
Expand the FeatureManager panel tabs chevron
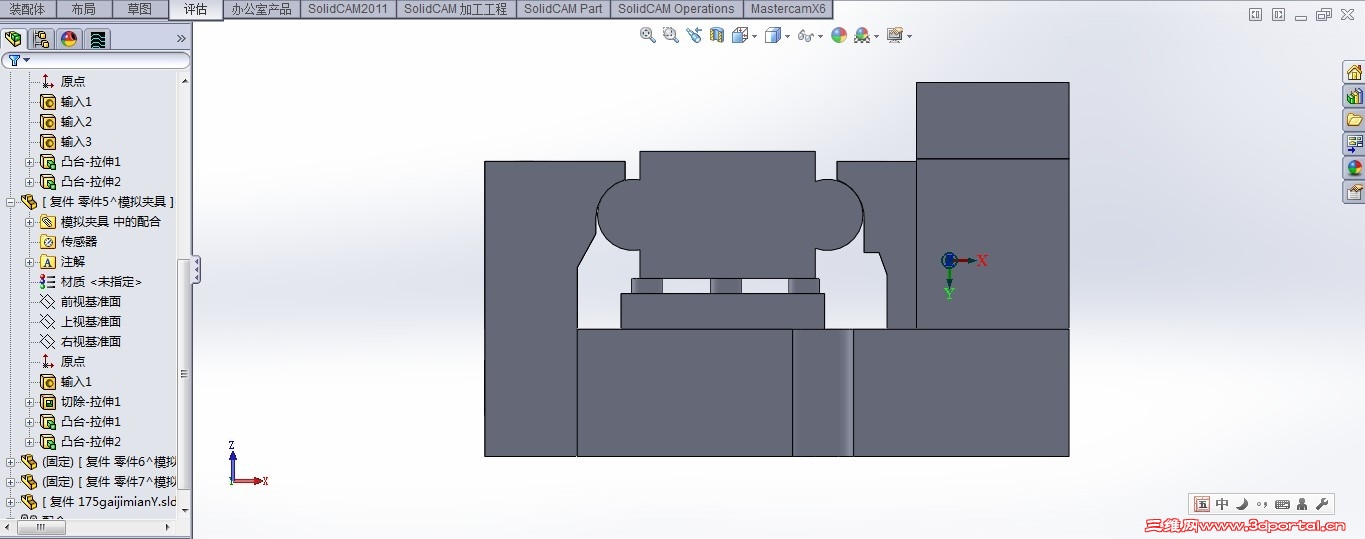click(181, 39)
